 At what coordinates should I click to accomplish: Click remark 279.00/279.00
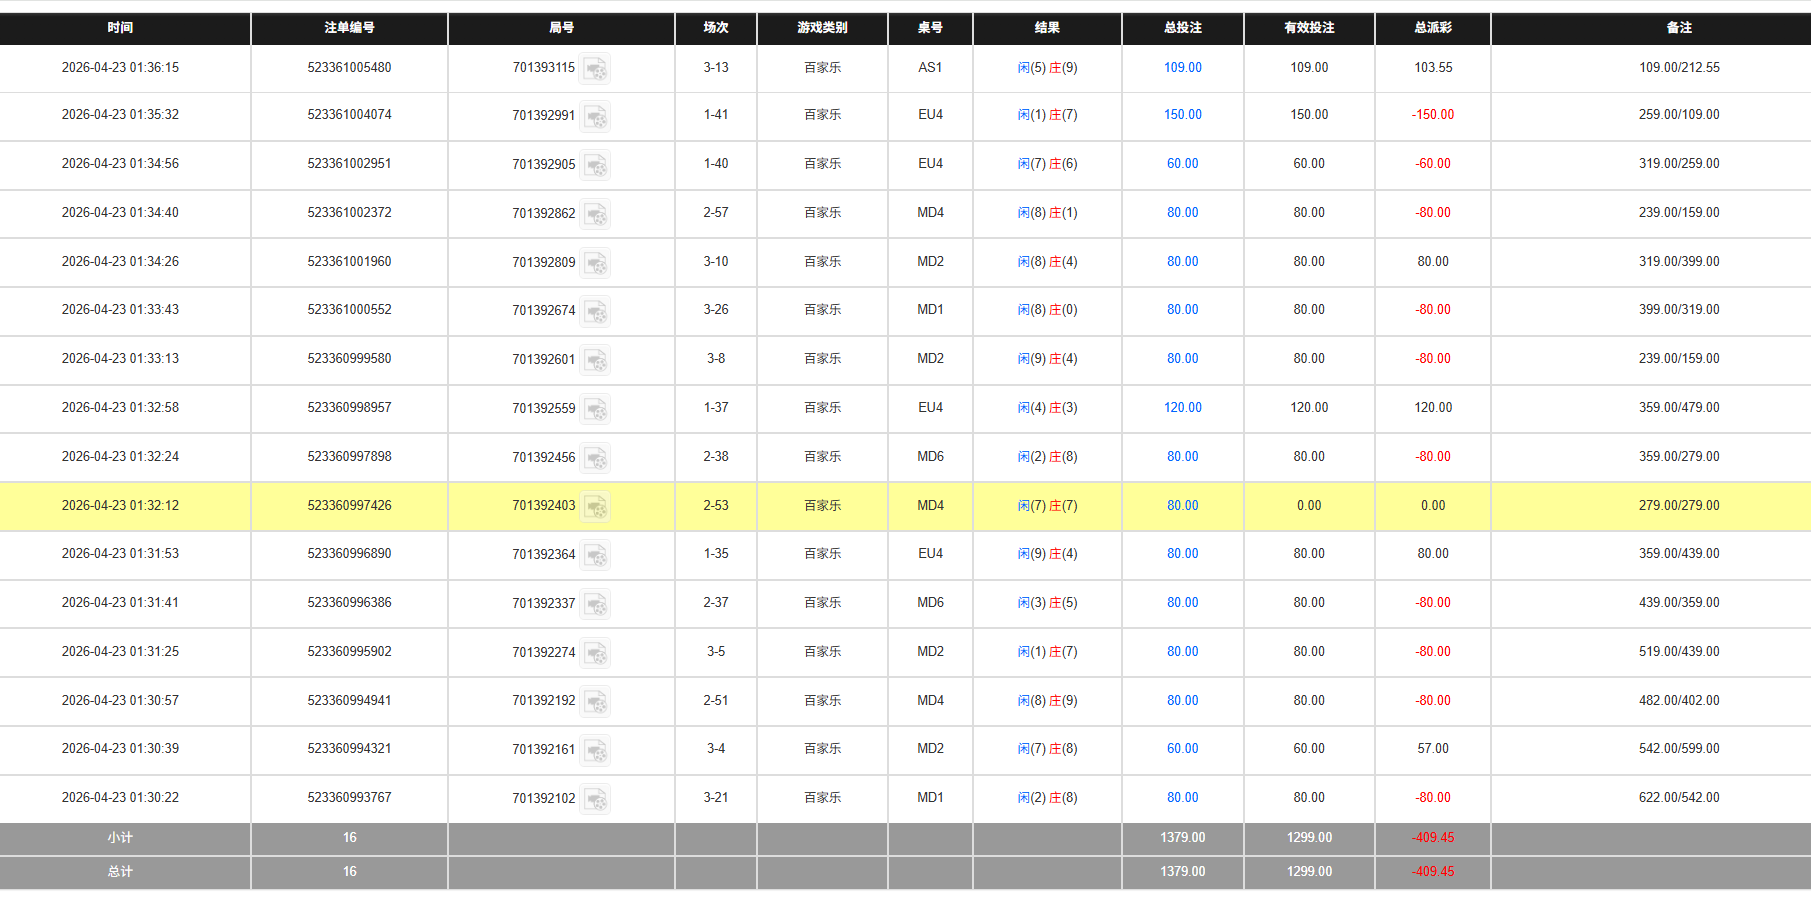click(x=1679, y=506)
